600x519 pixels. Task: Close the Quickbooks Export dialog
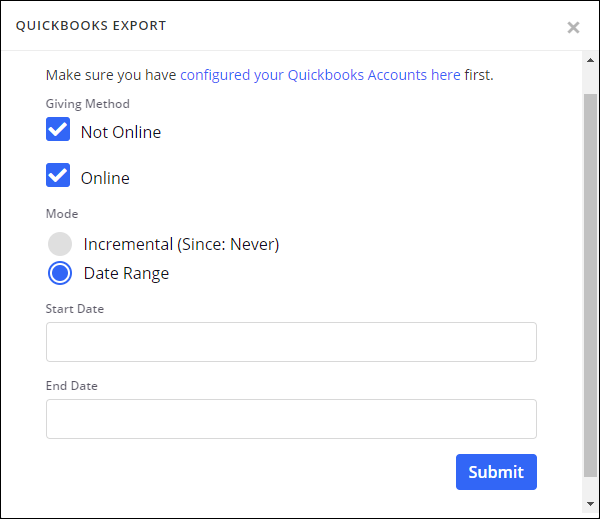[x=573, y=28]
